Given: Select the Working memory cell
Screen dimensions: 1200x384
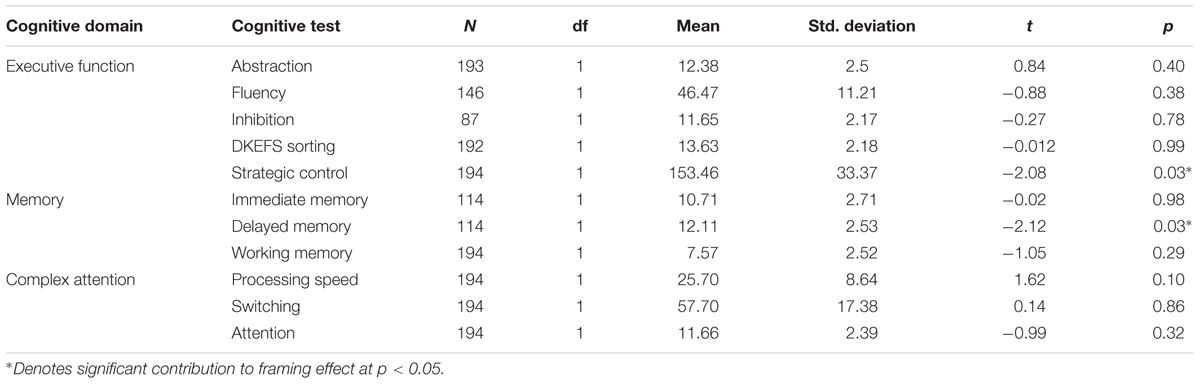Looking at the screenshot, I should point(288,251).
